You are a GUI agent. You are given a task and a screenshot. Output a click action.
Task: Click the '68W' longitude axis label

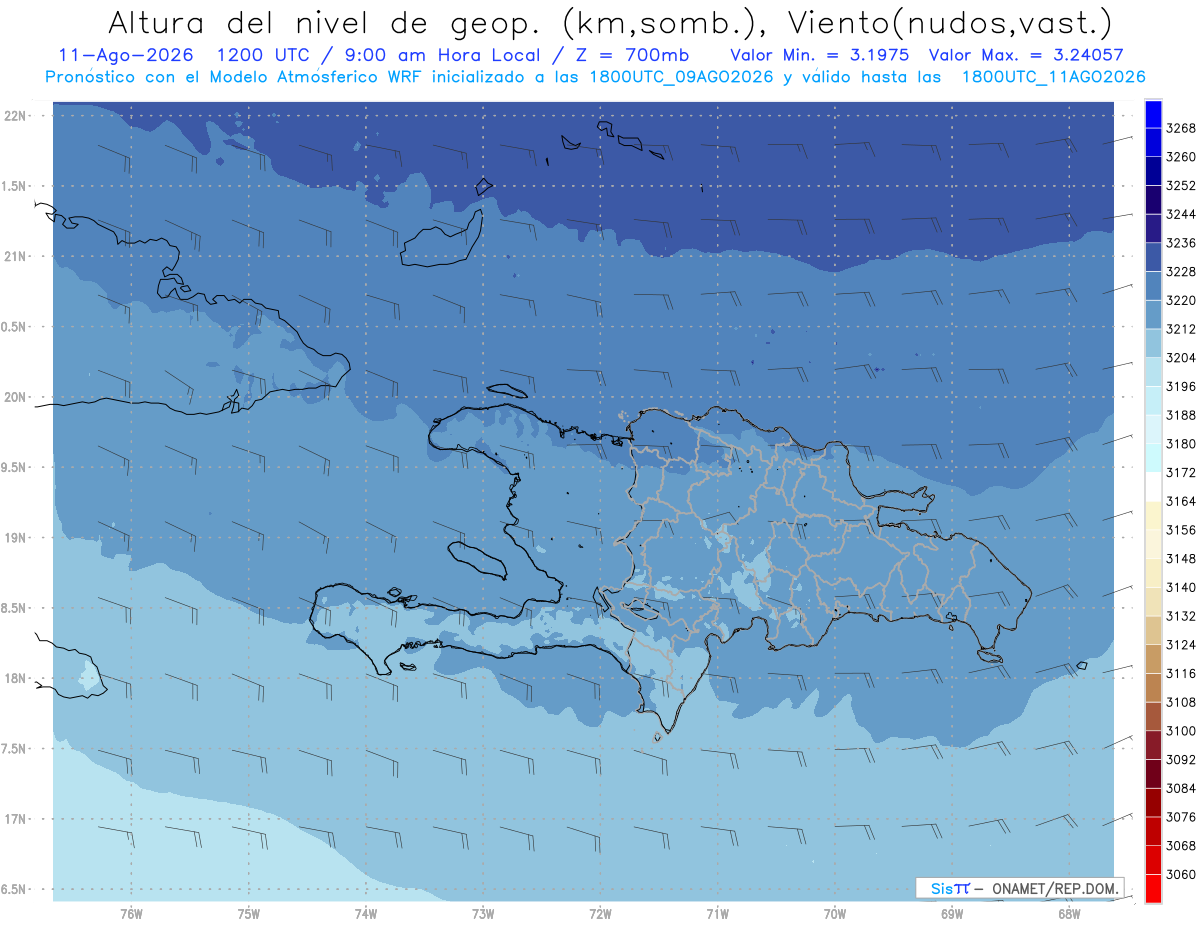(x=1069, y=913)
